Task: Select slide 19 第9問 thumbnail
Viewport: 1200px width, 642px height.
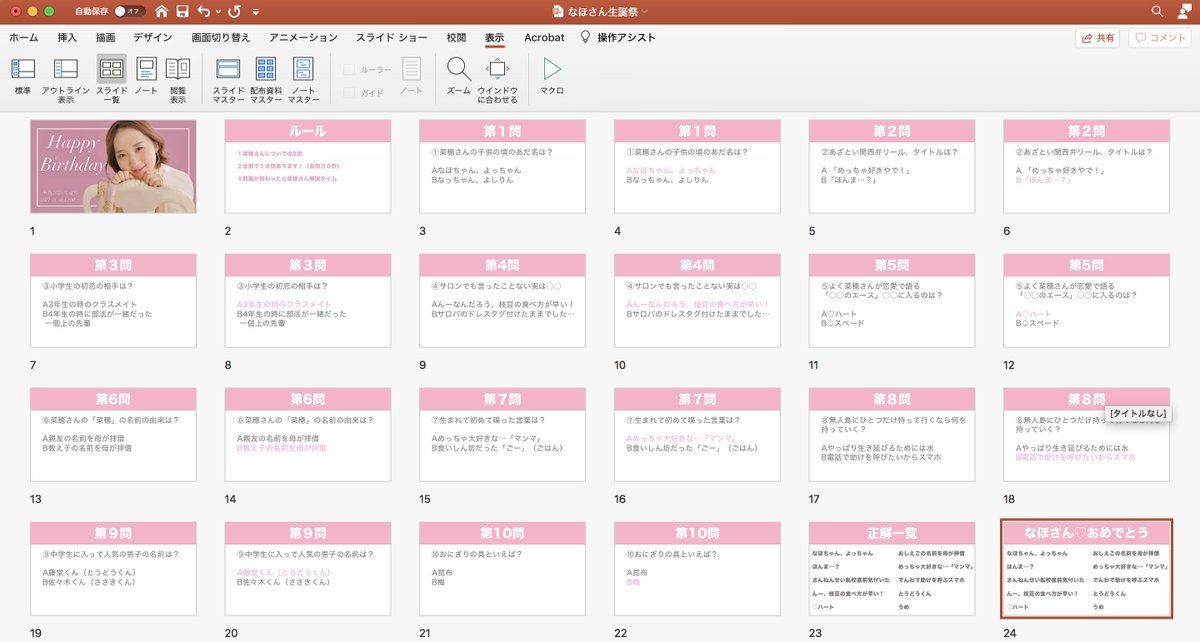Action: (x=113, y=568)
